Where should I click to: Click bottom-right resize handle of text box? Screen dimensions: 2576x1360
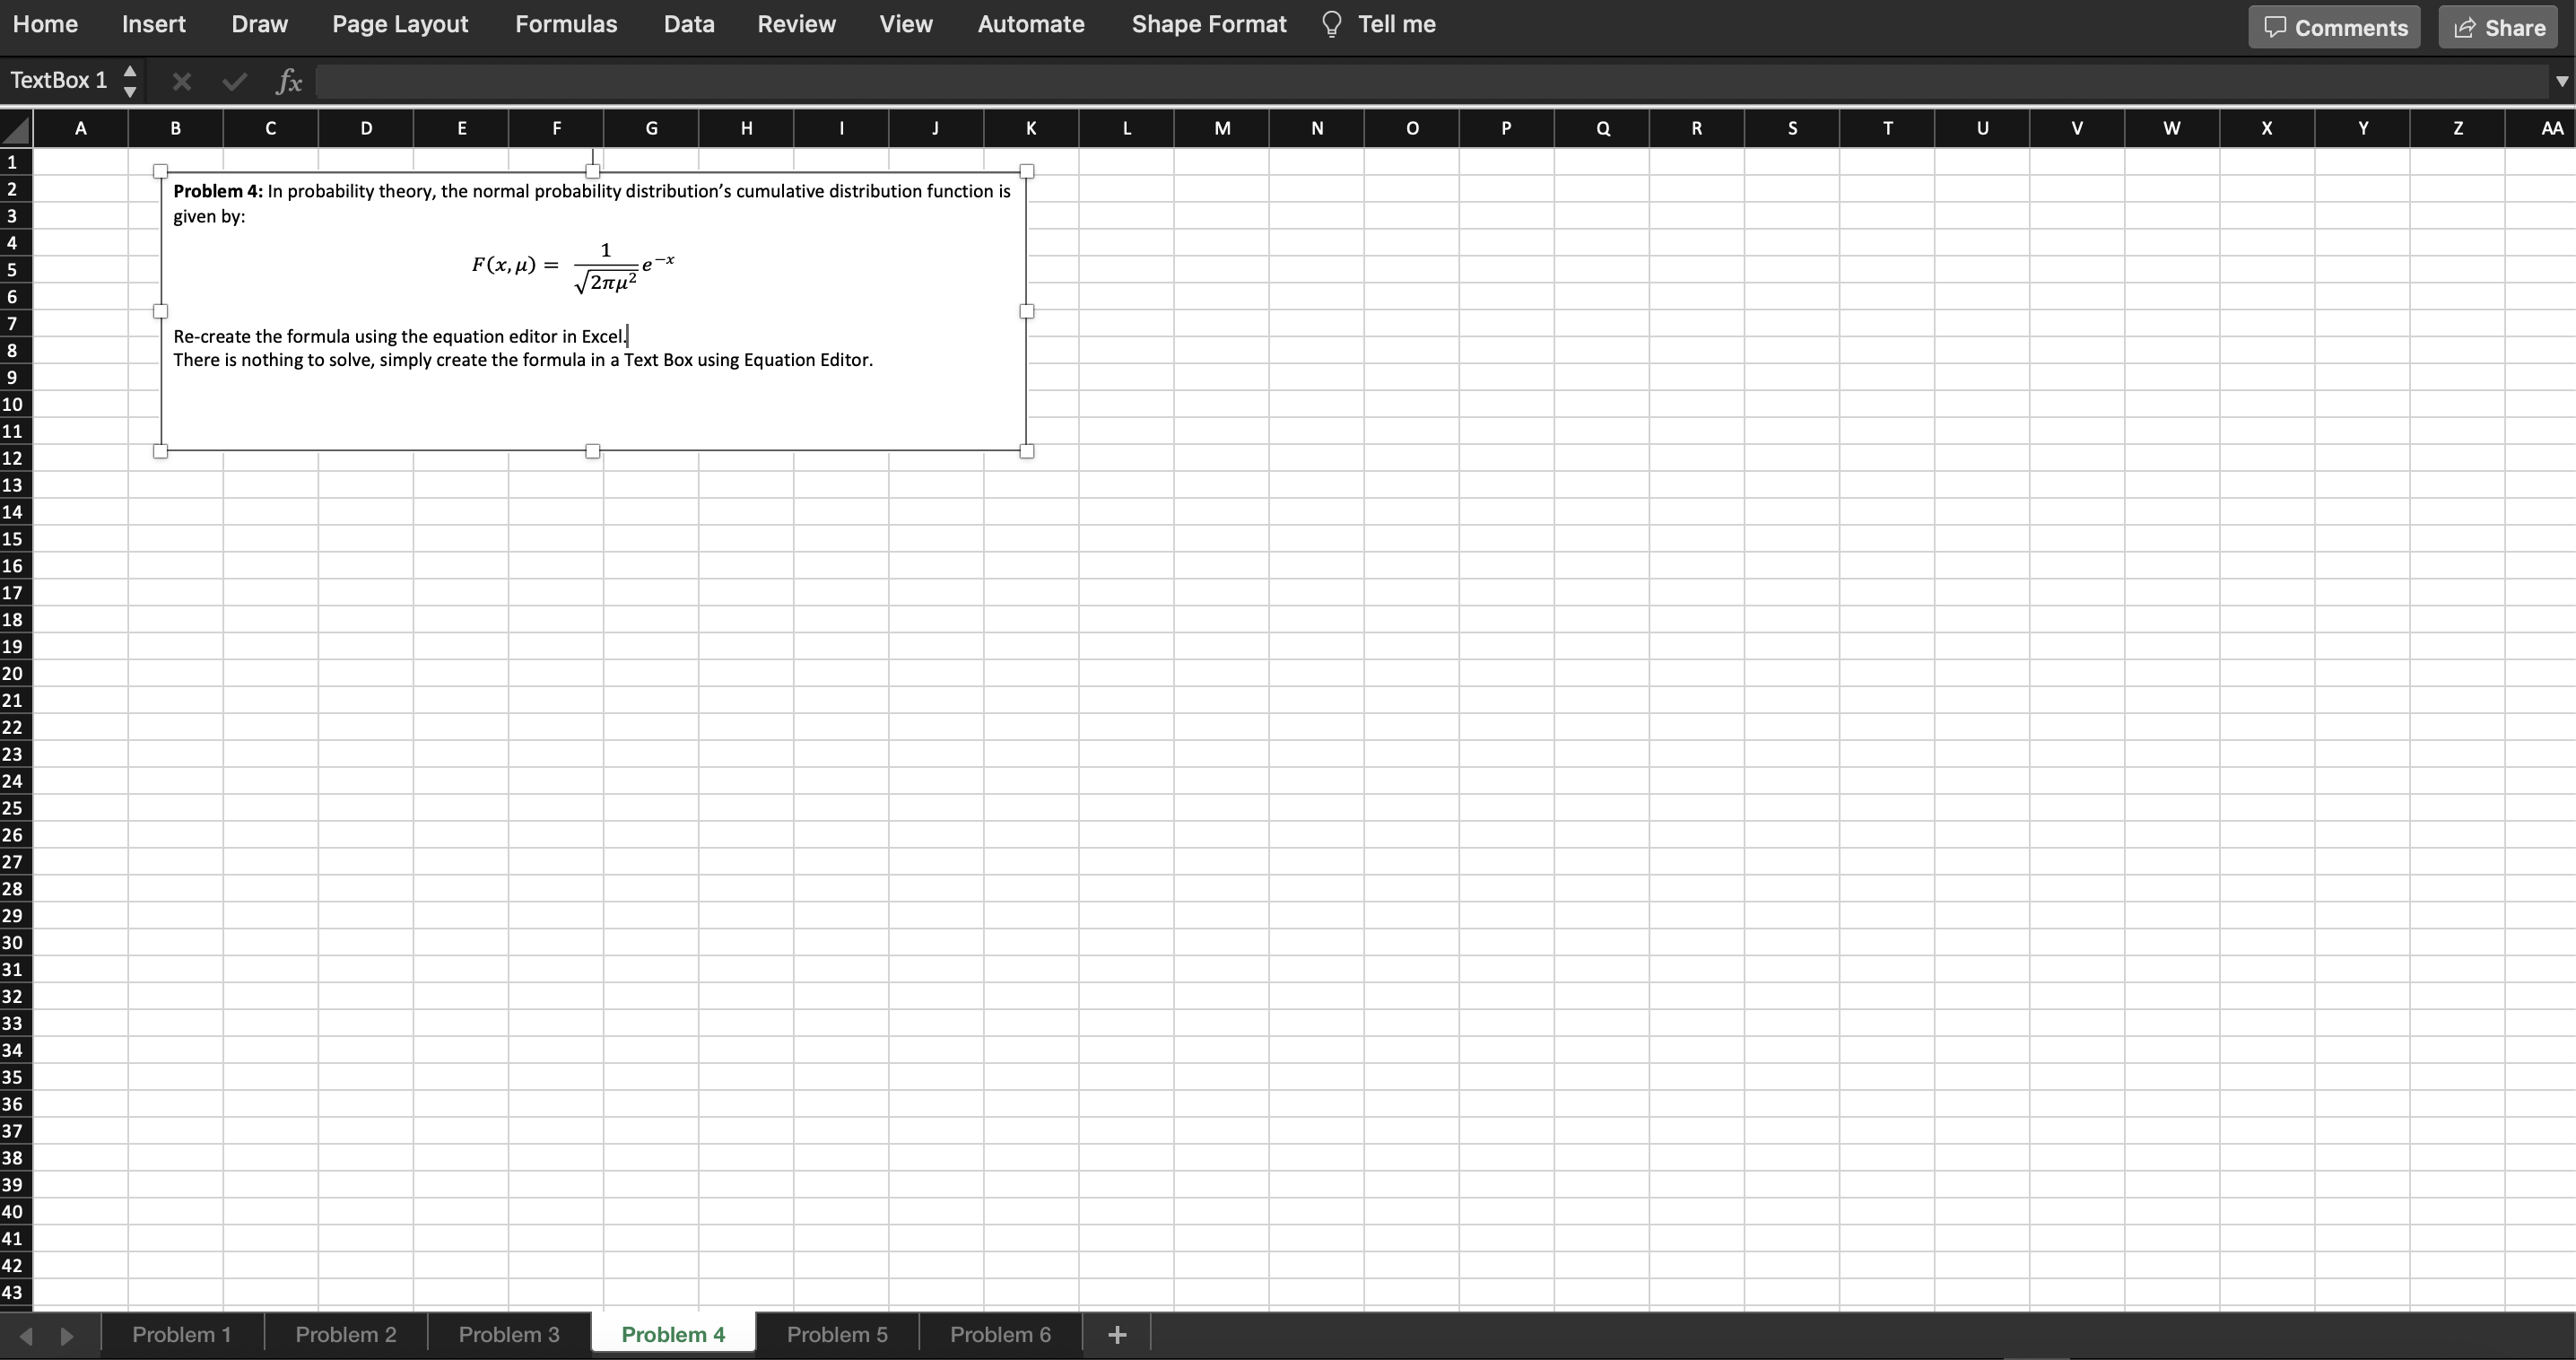pyautogui.click(x=1027, y=451)
